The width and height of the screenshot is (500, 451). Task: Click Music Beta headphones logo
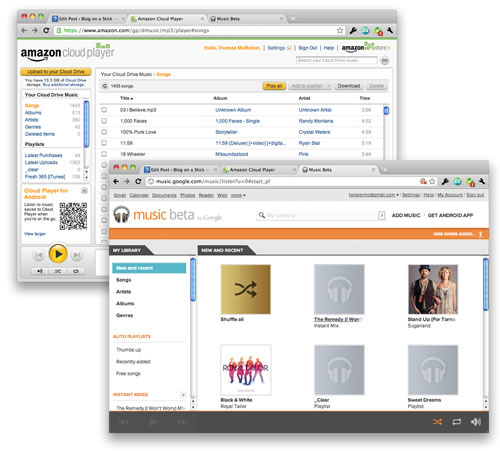121,214
